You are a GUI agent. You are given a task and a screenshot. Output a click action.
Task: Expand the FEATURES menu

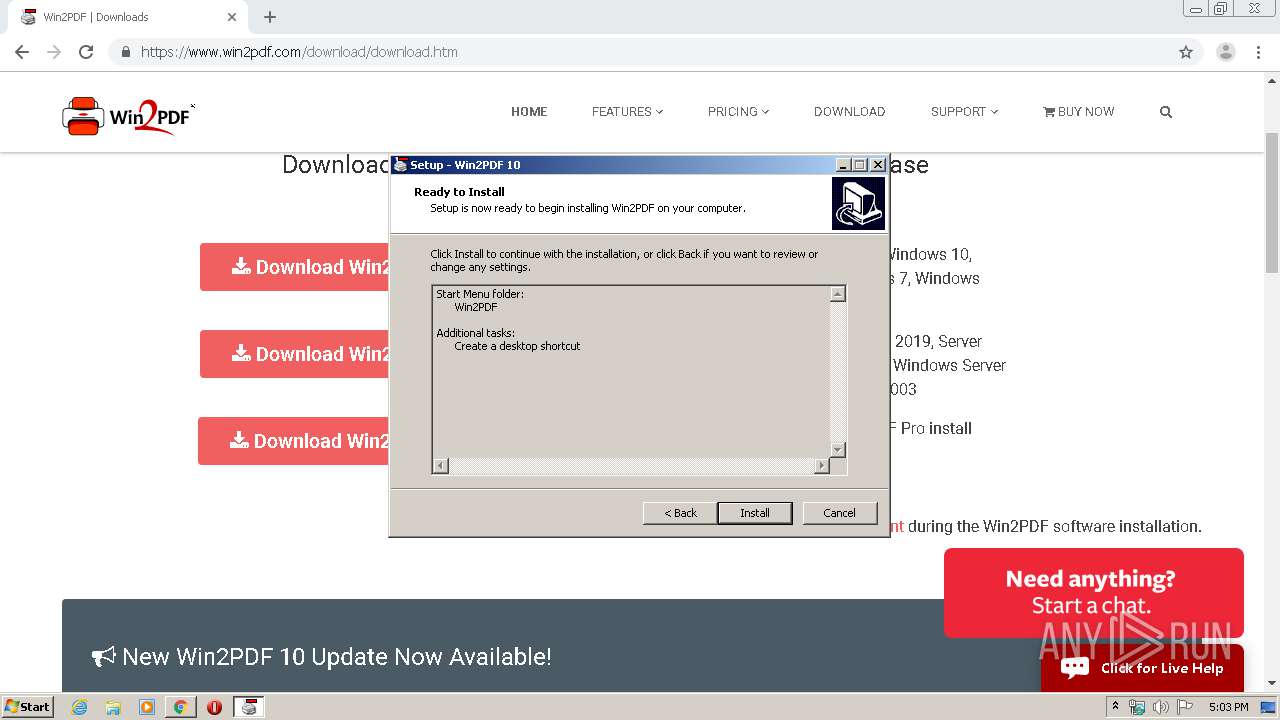point(627,112)
